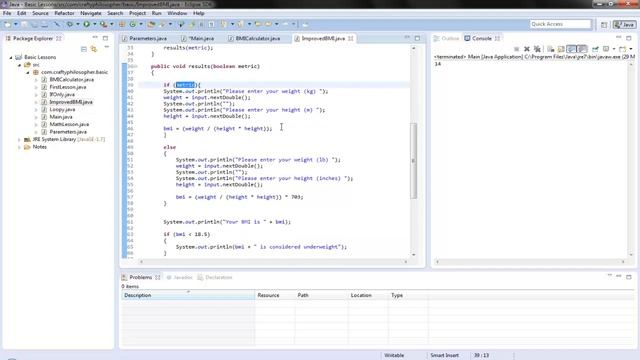
Task: Sort problems by the Description column header
Action: point(188,295)
